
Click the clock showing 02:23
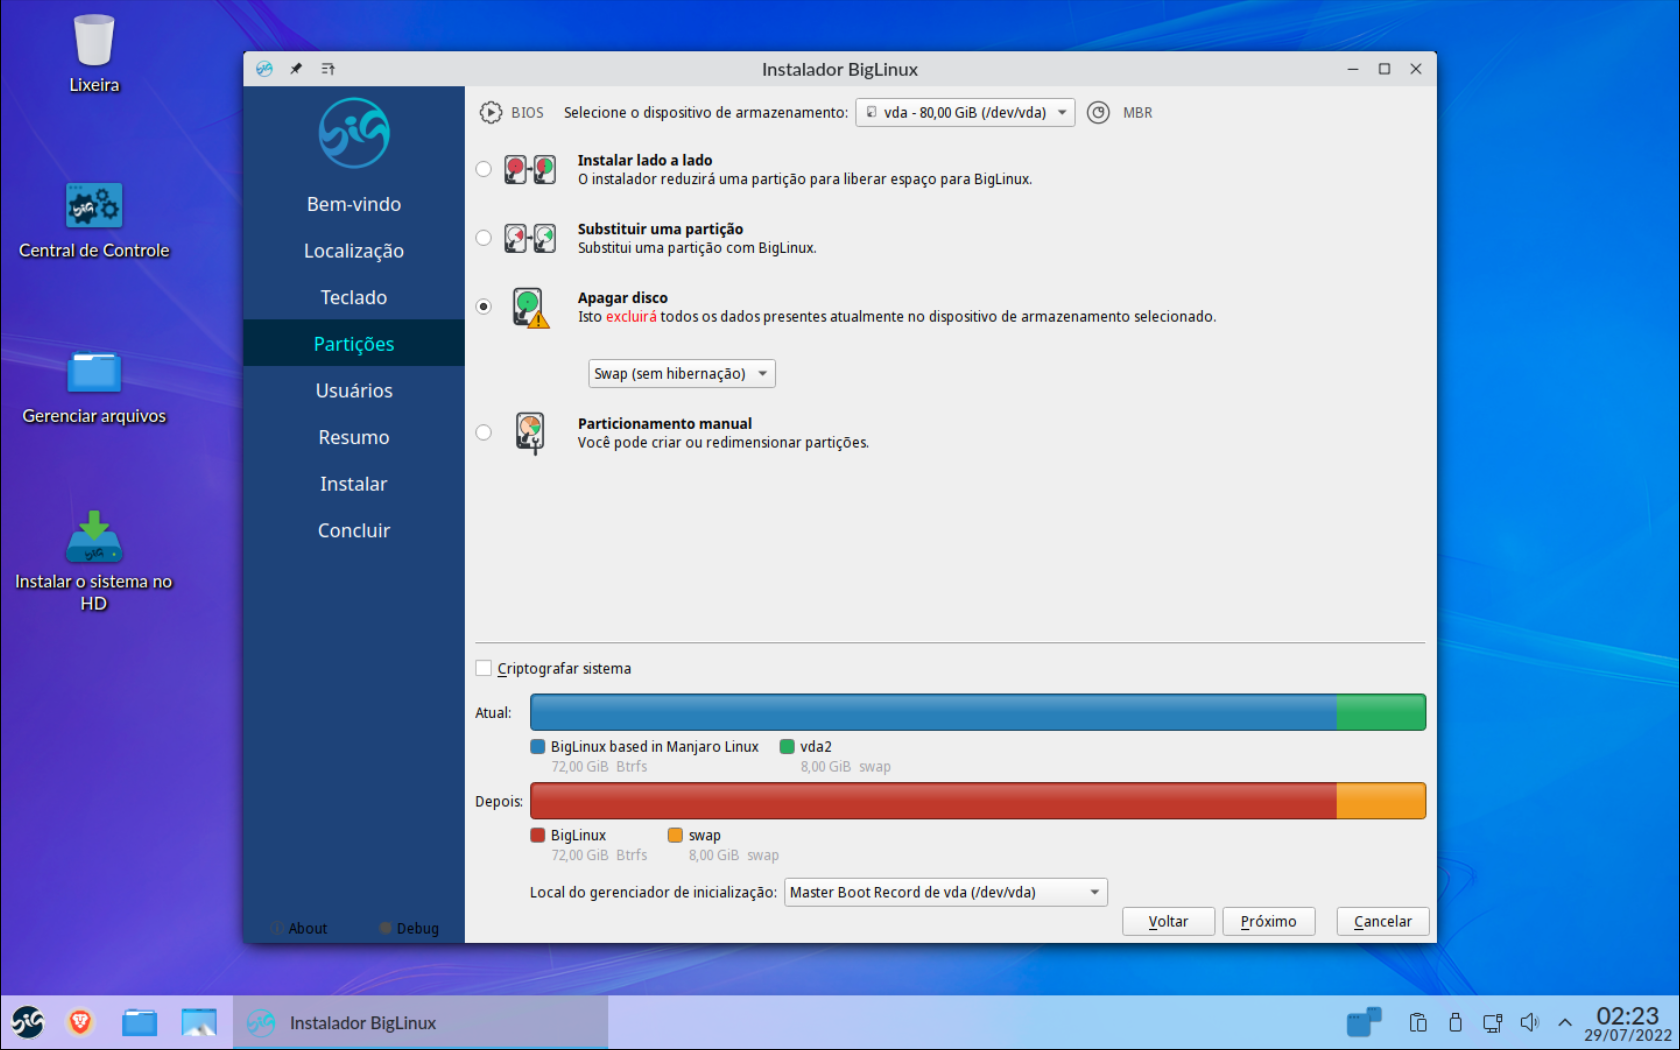click(x=1627, y=1015)
